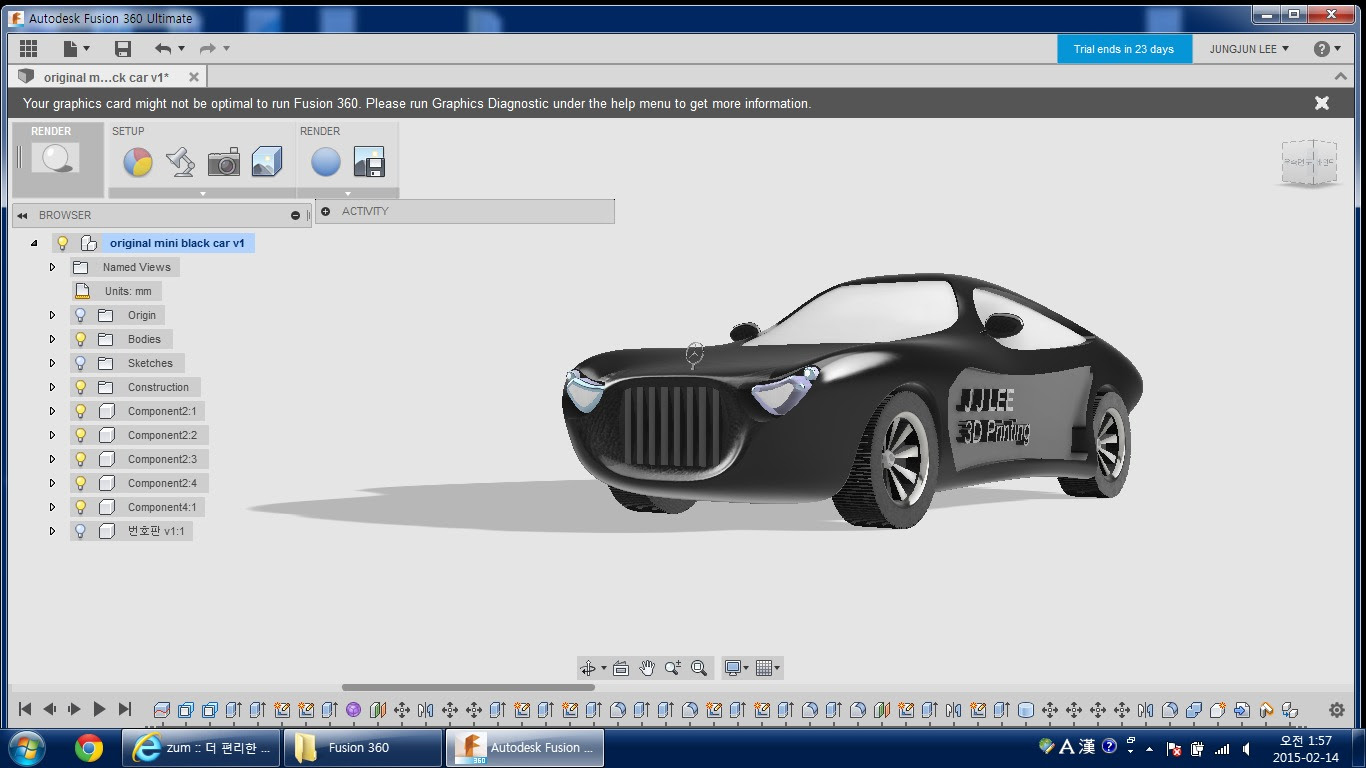Show the 번호판 v1:1 component via bulb
The height and width of the screenshot is (768, 1366).
tap(81, 531)
